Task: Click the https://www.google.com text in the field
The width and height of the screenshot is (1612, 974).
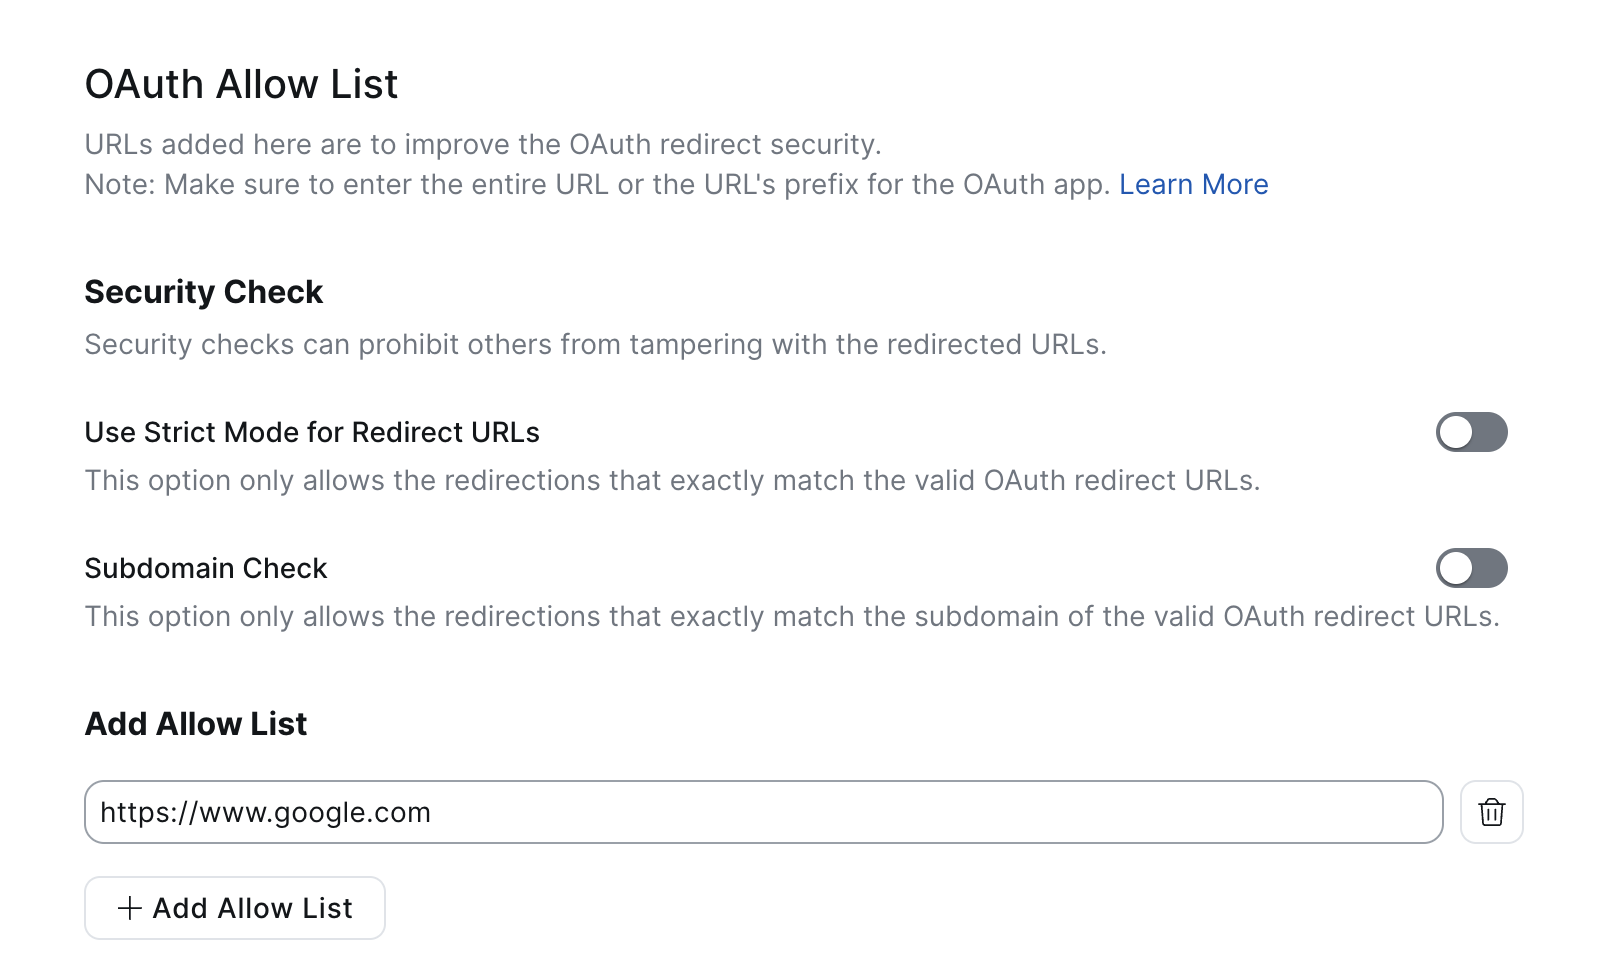Action: 265,812
